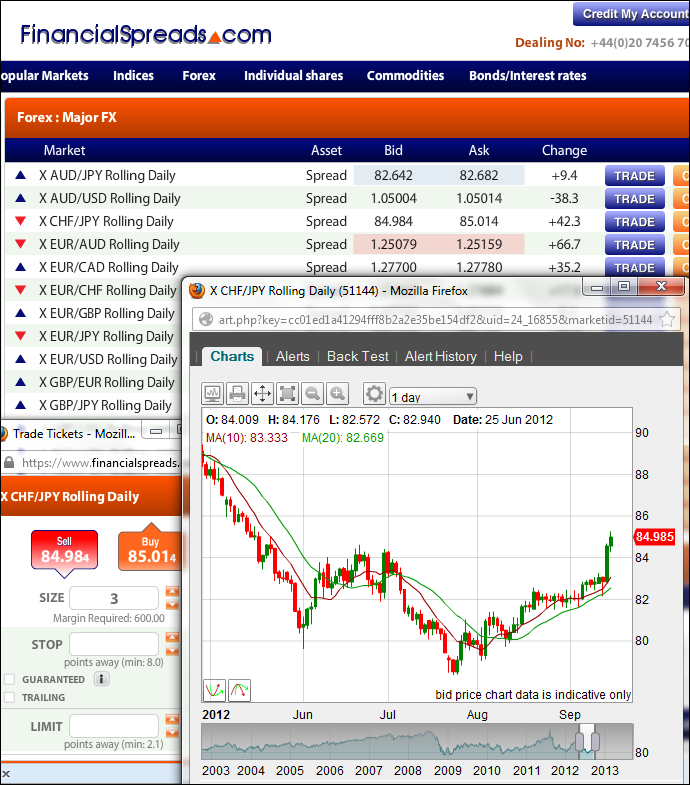Open the Alerts tab
Image resolution: width=690 pixels, height=785 pixels.
click(292, 356)
